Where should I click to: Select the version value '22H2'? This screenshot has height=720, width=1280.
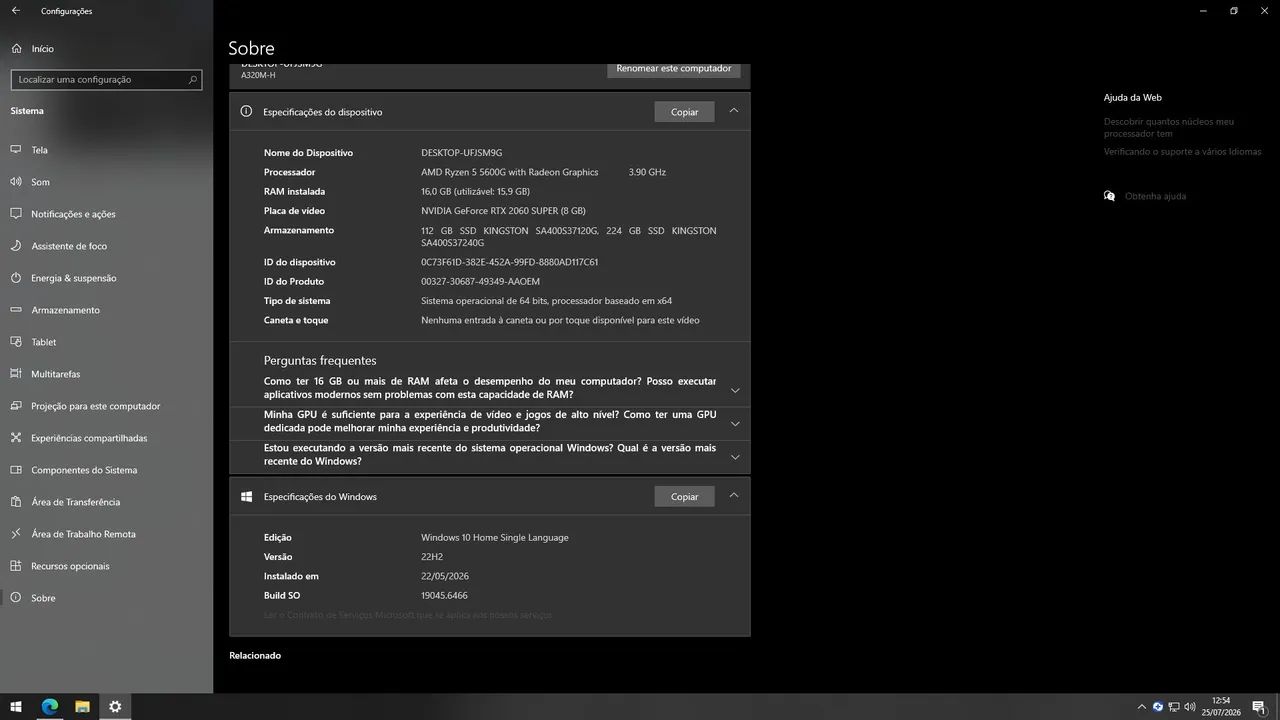point(432,557)
